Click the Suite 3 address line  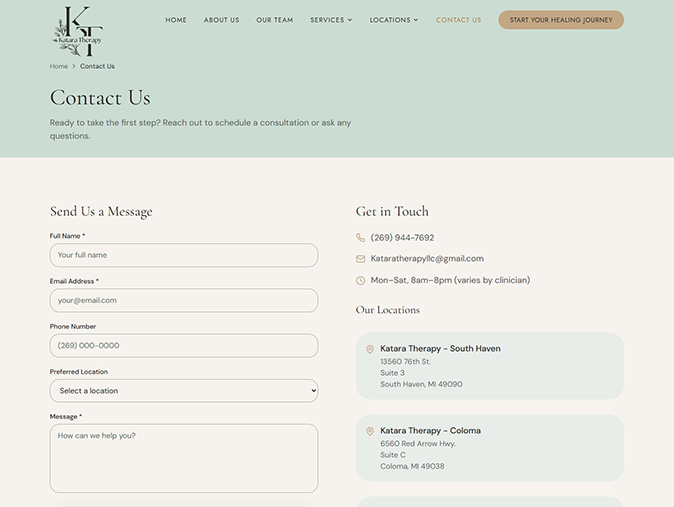(392, 373)
